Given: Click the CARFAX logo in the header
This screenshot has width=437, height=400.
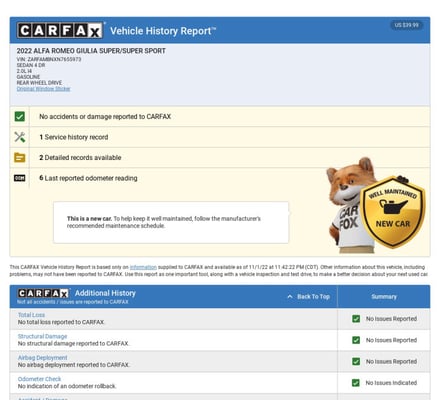Looking at the screenshot, I should coord(60,30).
